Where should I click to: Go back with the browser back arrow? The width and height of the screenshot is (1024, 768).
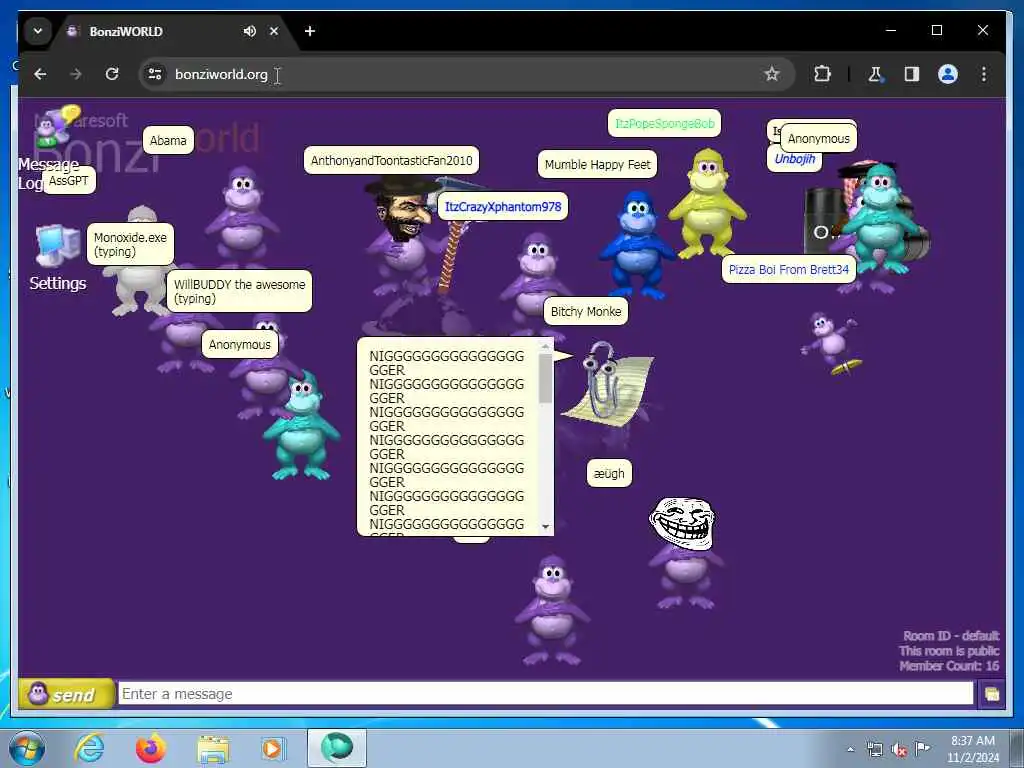(40, 74)
